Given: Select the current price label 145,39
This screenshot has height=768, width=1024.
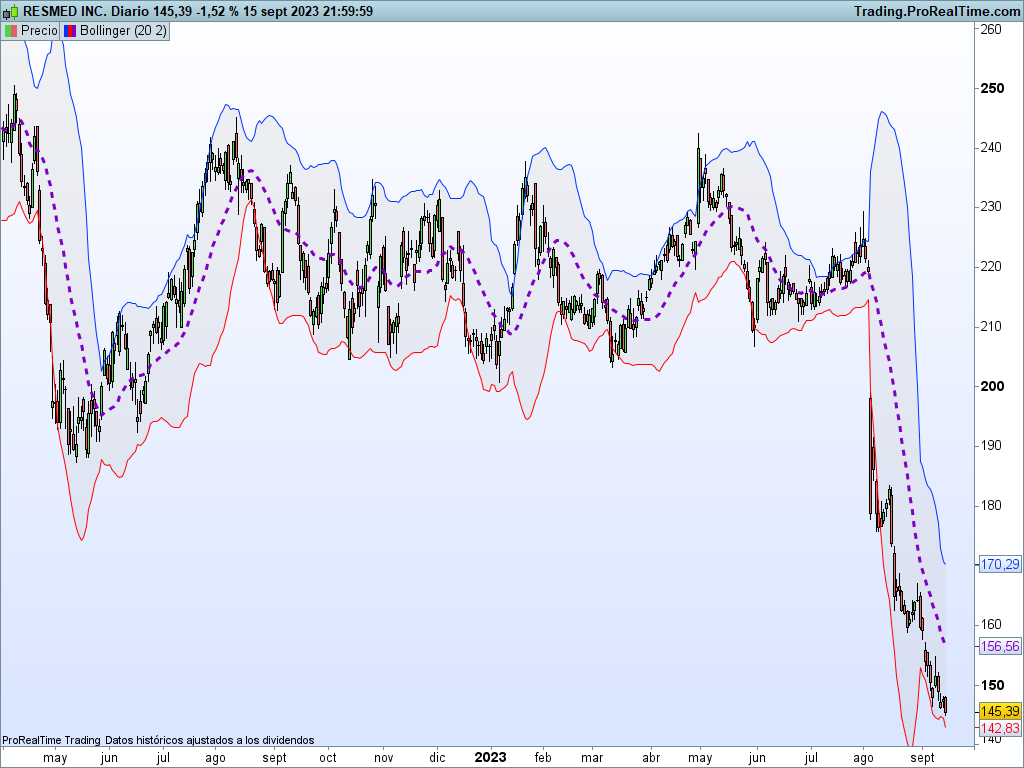Looking at the screenshot, I should pos(999,711).
